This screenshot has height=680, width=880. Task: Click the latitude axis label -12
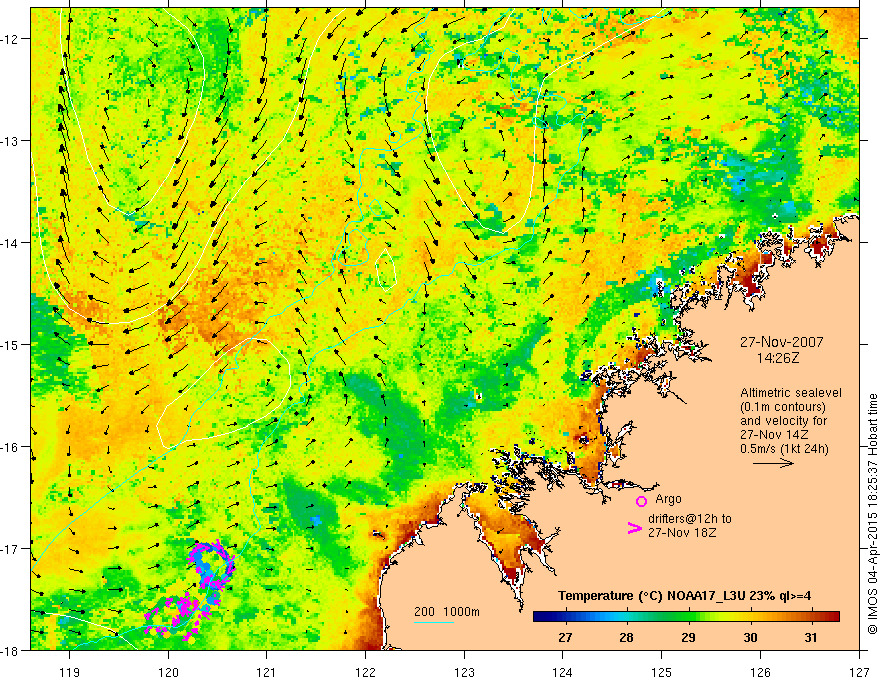coord(11,39)
